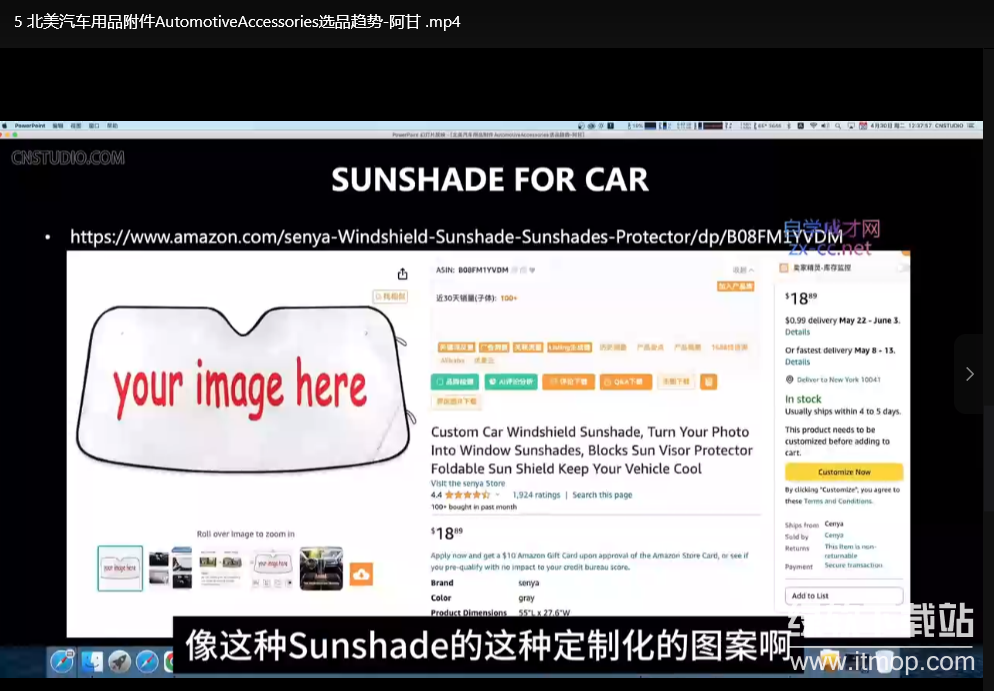Screen dimensions: 994x691
Task: Click the Add to List button
Action: coord(844,596)
